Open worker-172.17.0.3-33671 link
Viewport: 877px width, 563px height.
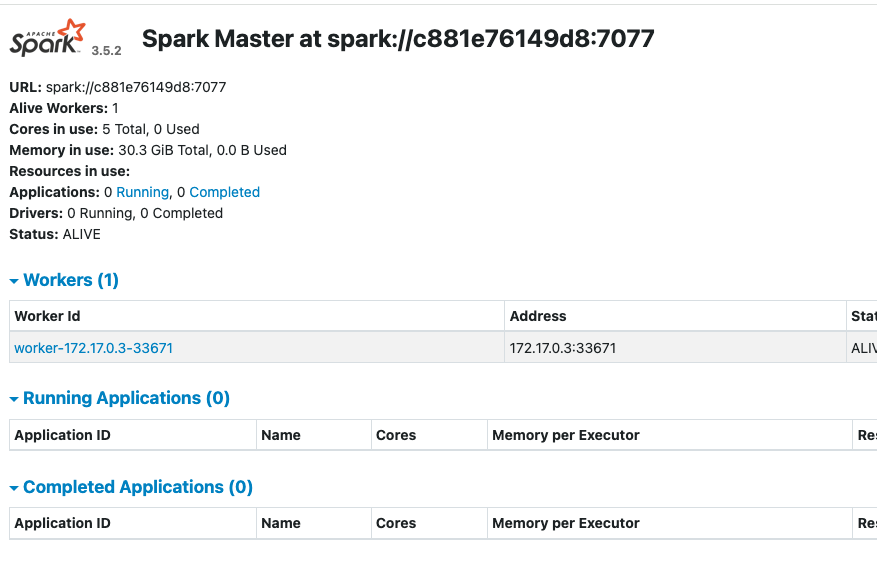click(93, 348)
